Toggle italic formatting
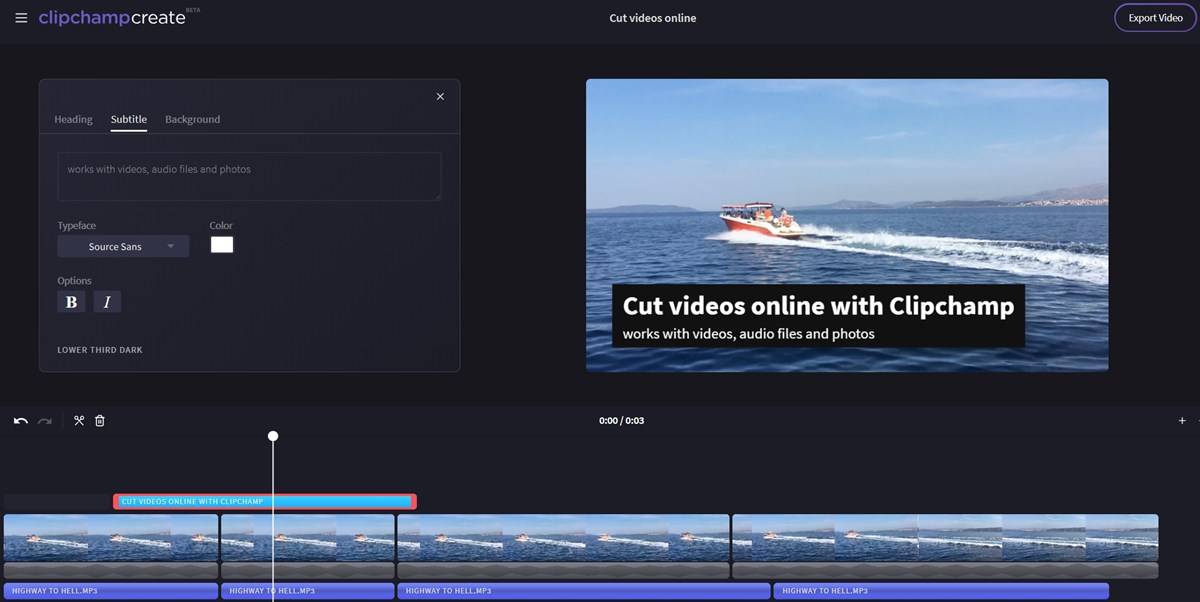 tap(107, 300)
